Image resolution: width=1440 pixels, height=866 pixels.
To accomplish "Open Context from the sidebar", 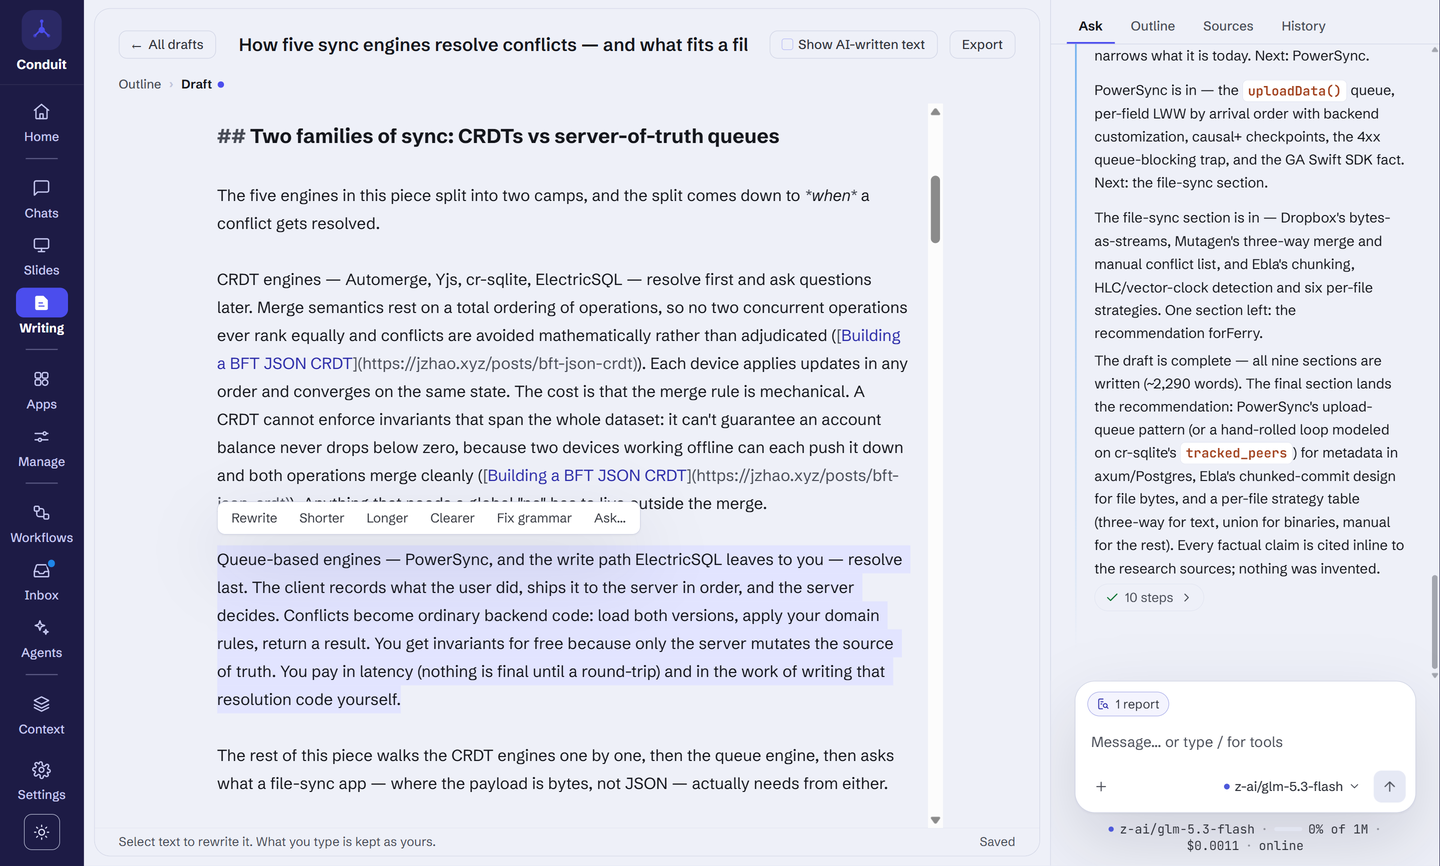I will pos(41,715).
